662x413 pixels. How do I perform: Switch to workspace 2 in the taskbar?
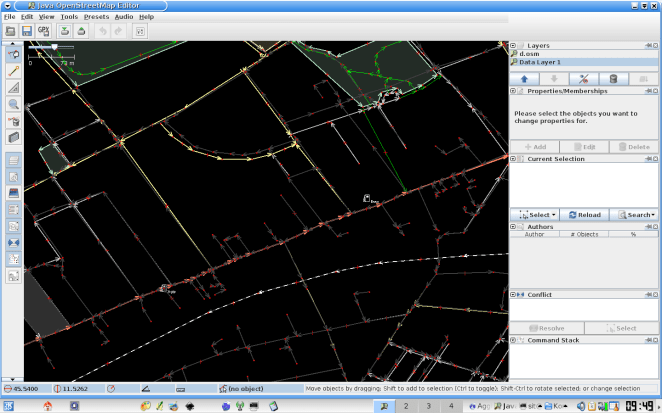tap(405, 406)
